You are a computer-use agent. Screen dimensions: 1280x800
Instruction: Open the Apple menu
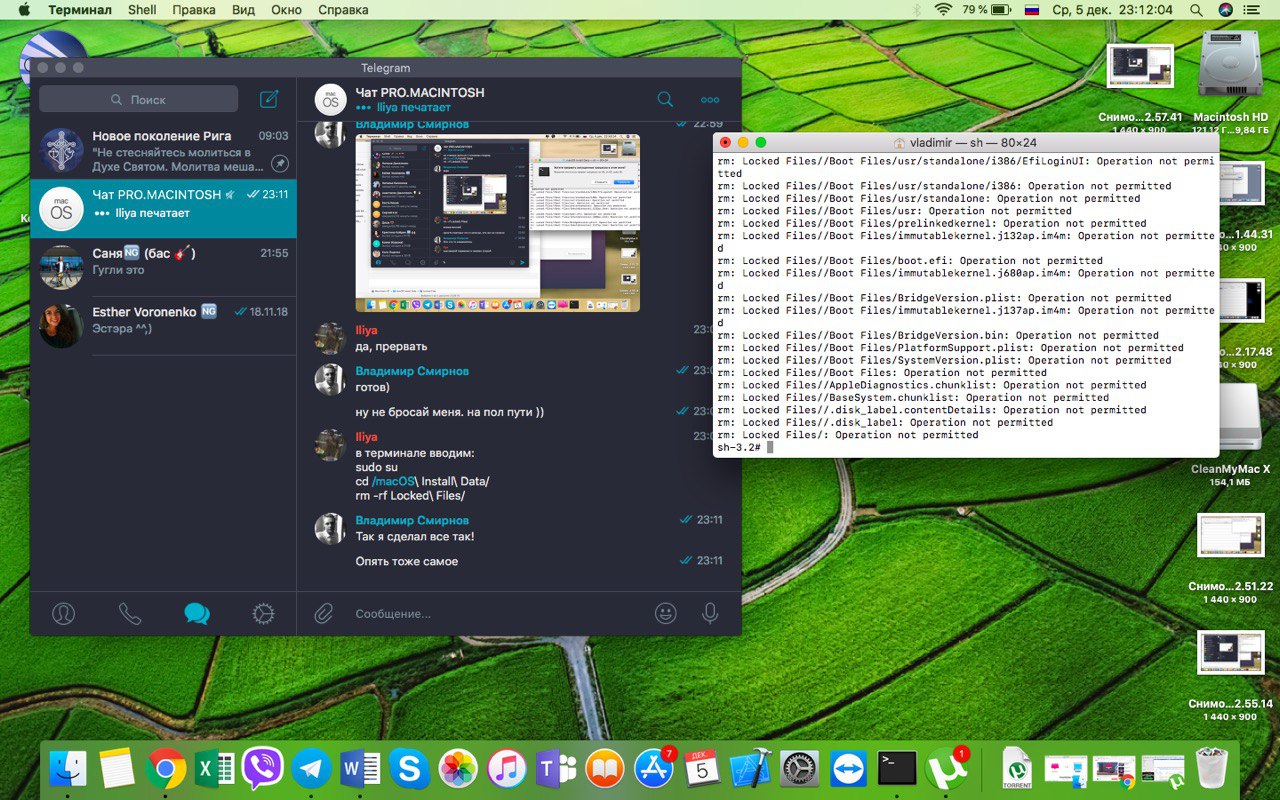[x=24, y=10]
